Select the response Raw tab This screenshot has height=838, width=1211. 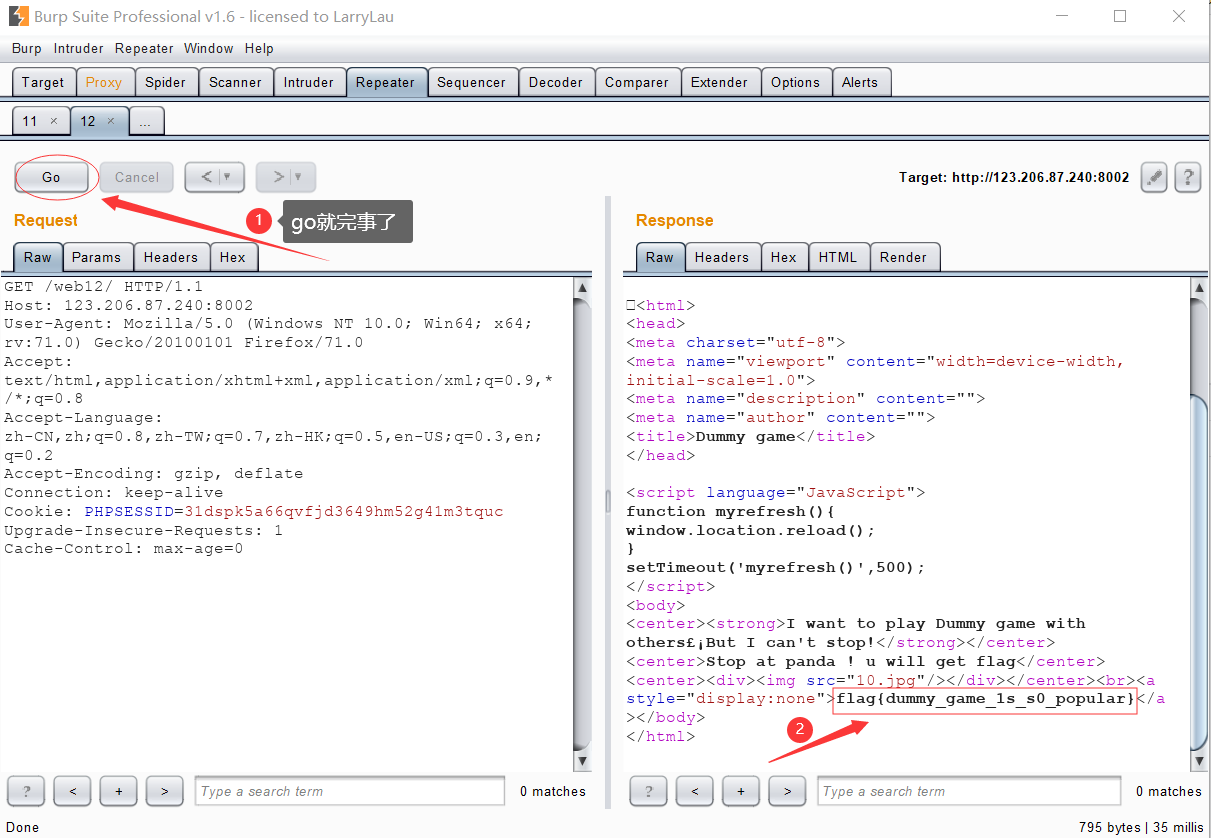(660, 257)
